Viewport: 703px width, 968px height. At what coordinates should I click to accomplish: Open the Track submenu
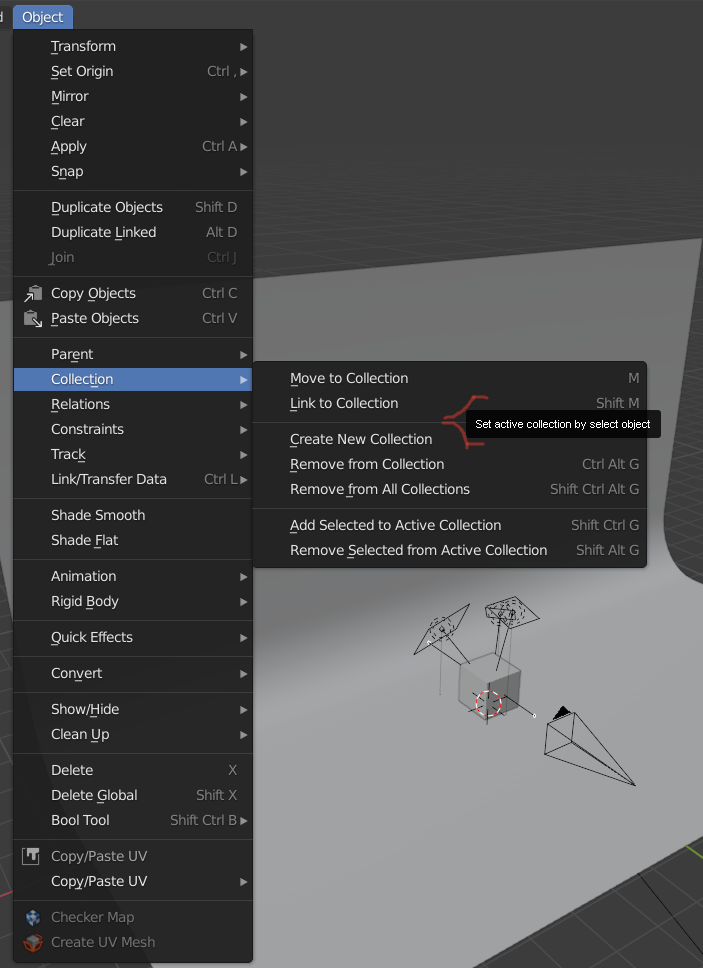[133, 454]
